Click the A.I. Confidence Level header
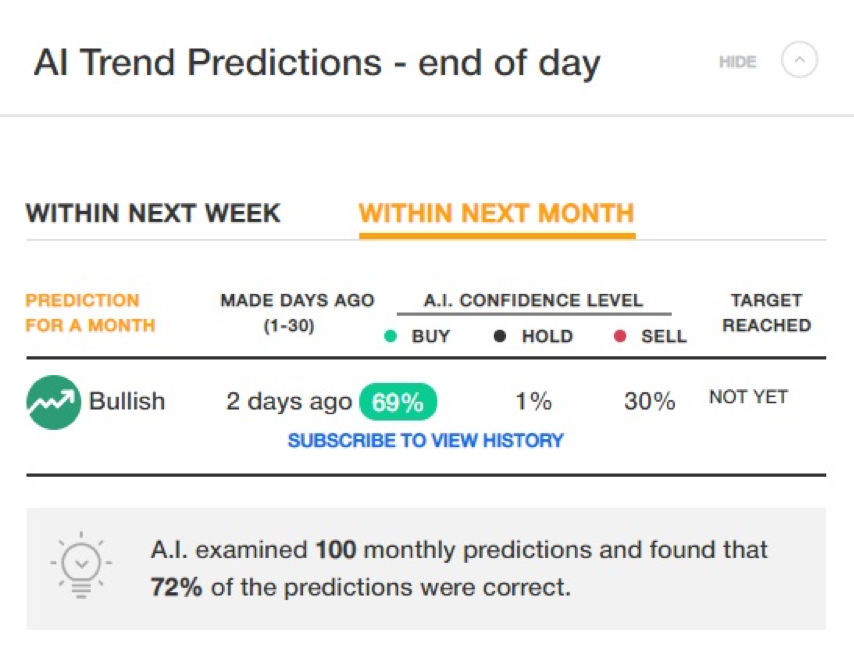854x656 pixels. [x=533, y=300]
